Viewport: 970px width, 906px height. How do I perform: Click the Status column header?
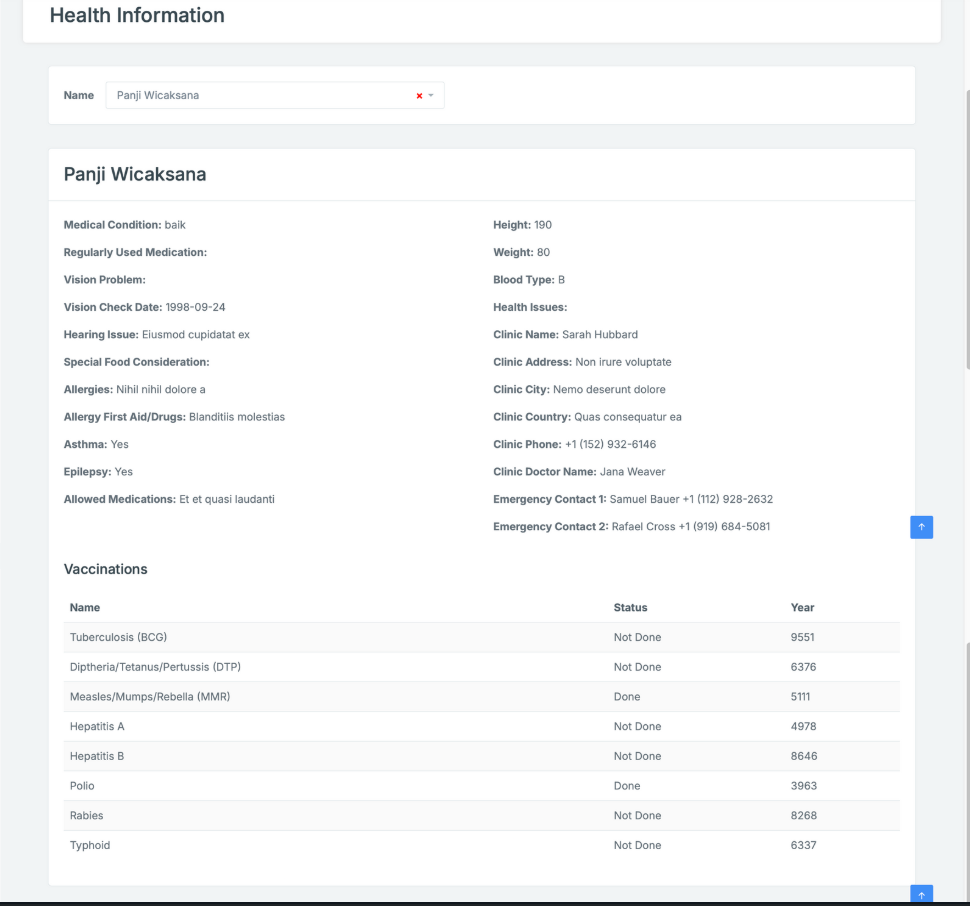coord(630,607)
